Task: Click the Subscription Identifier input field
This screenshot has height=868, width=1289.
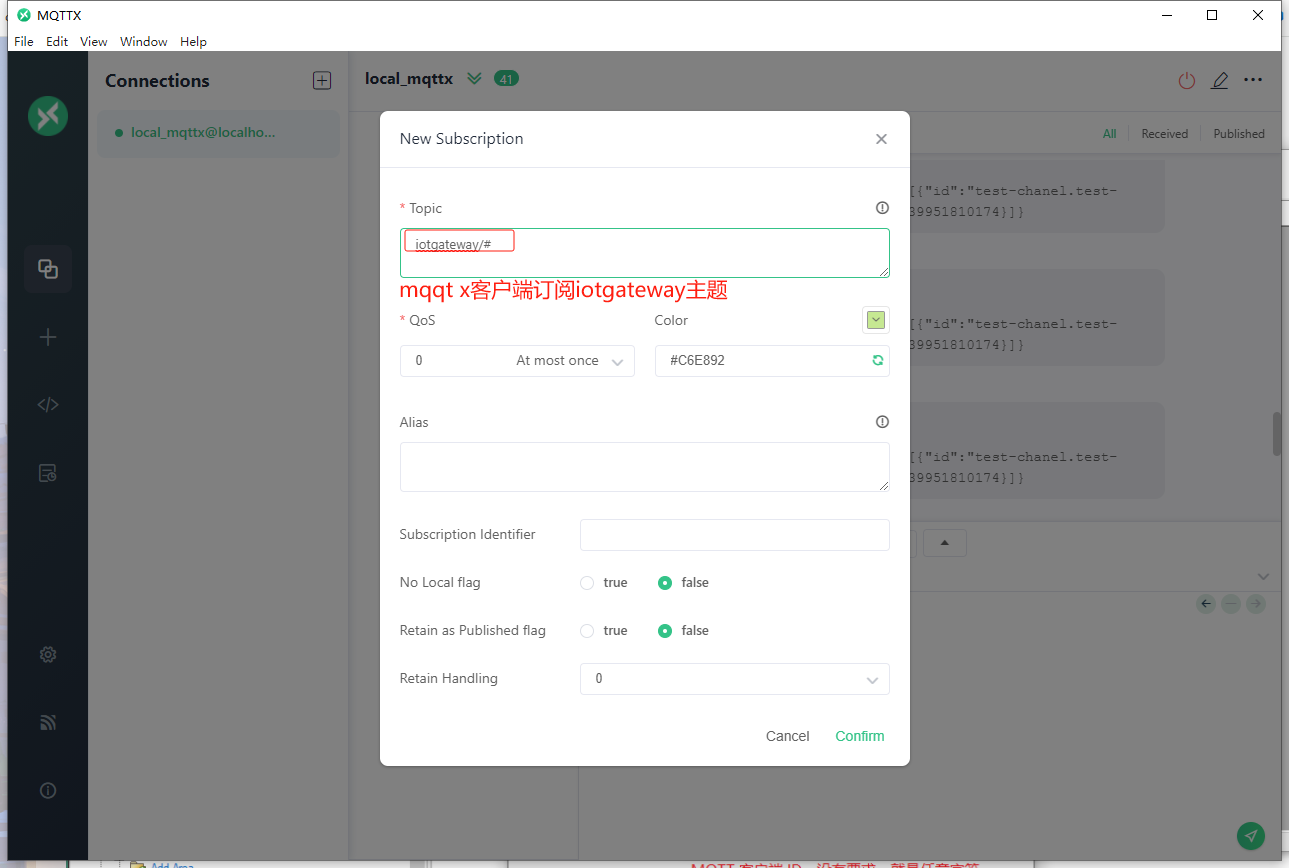Action: coord(735,535)
